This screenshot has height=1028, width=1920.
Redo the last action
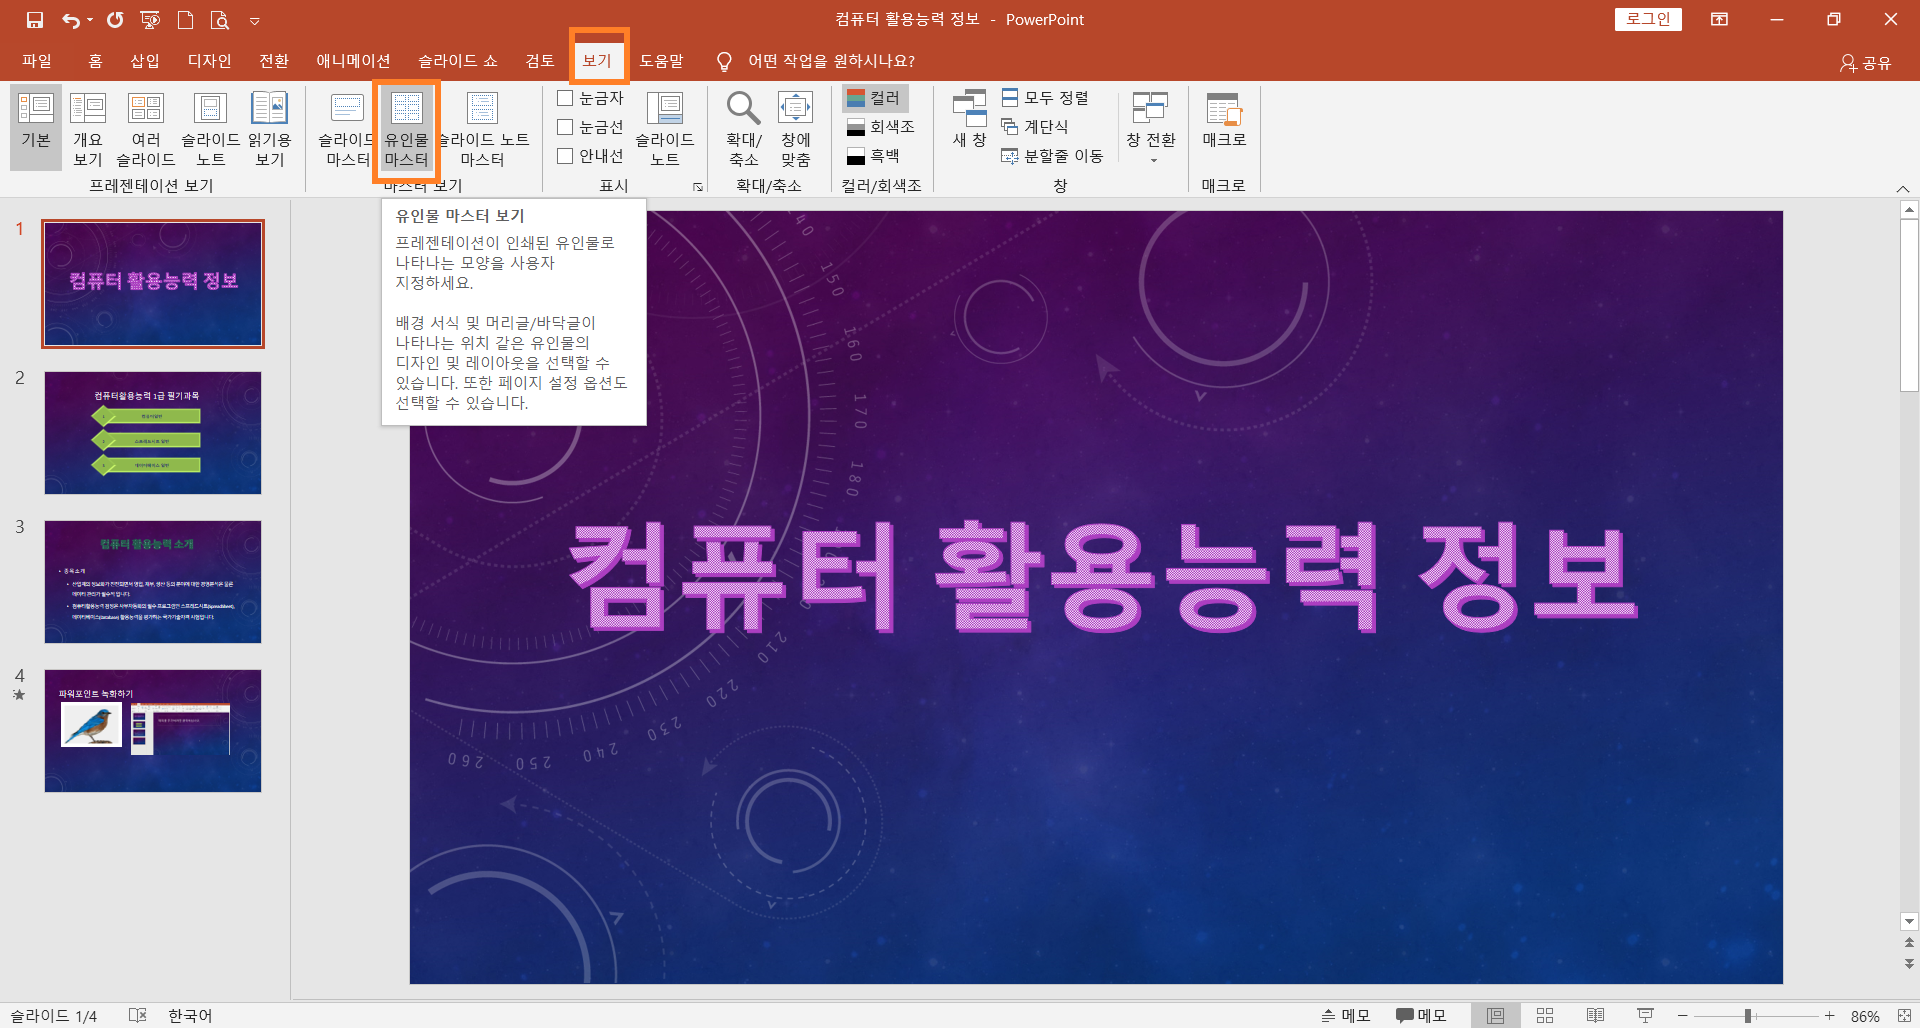(115, 20)
